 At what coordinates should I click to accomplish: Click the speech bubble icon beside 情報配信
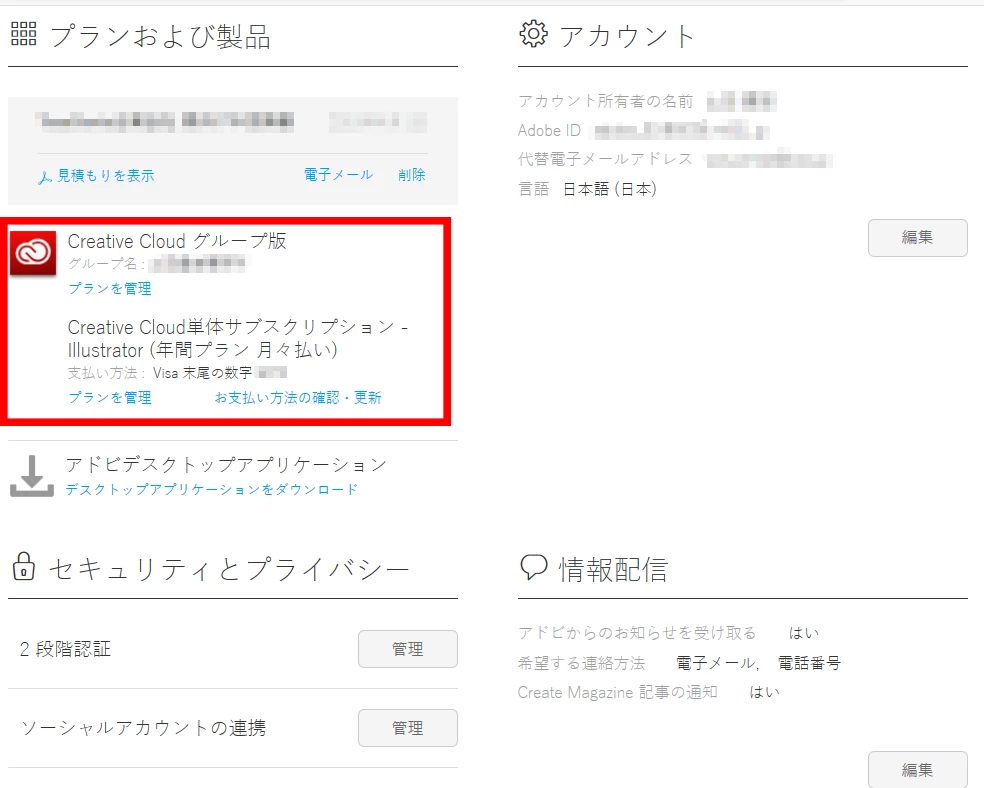click(x=534, y=567)
